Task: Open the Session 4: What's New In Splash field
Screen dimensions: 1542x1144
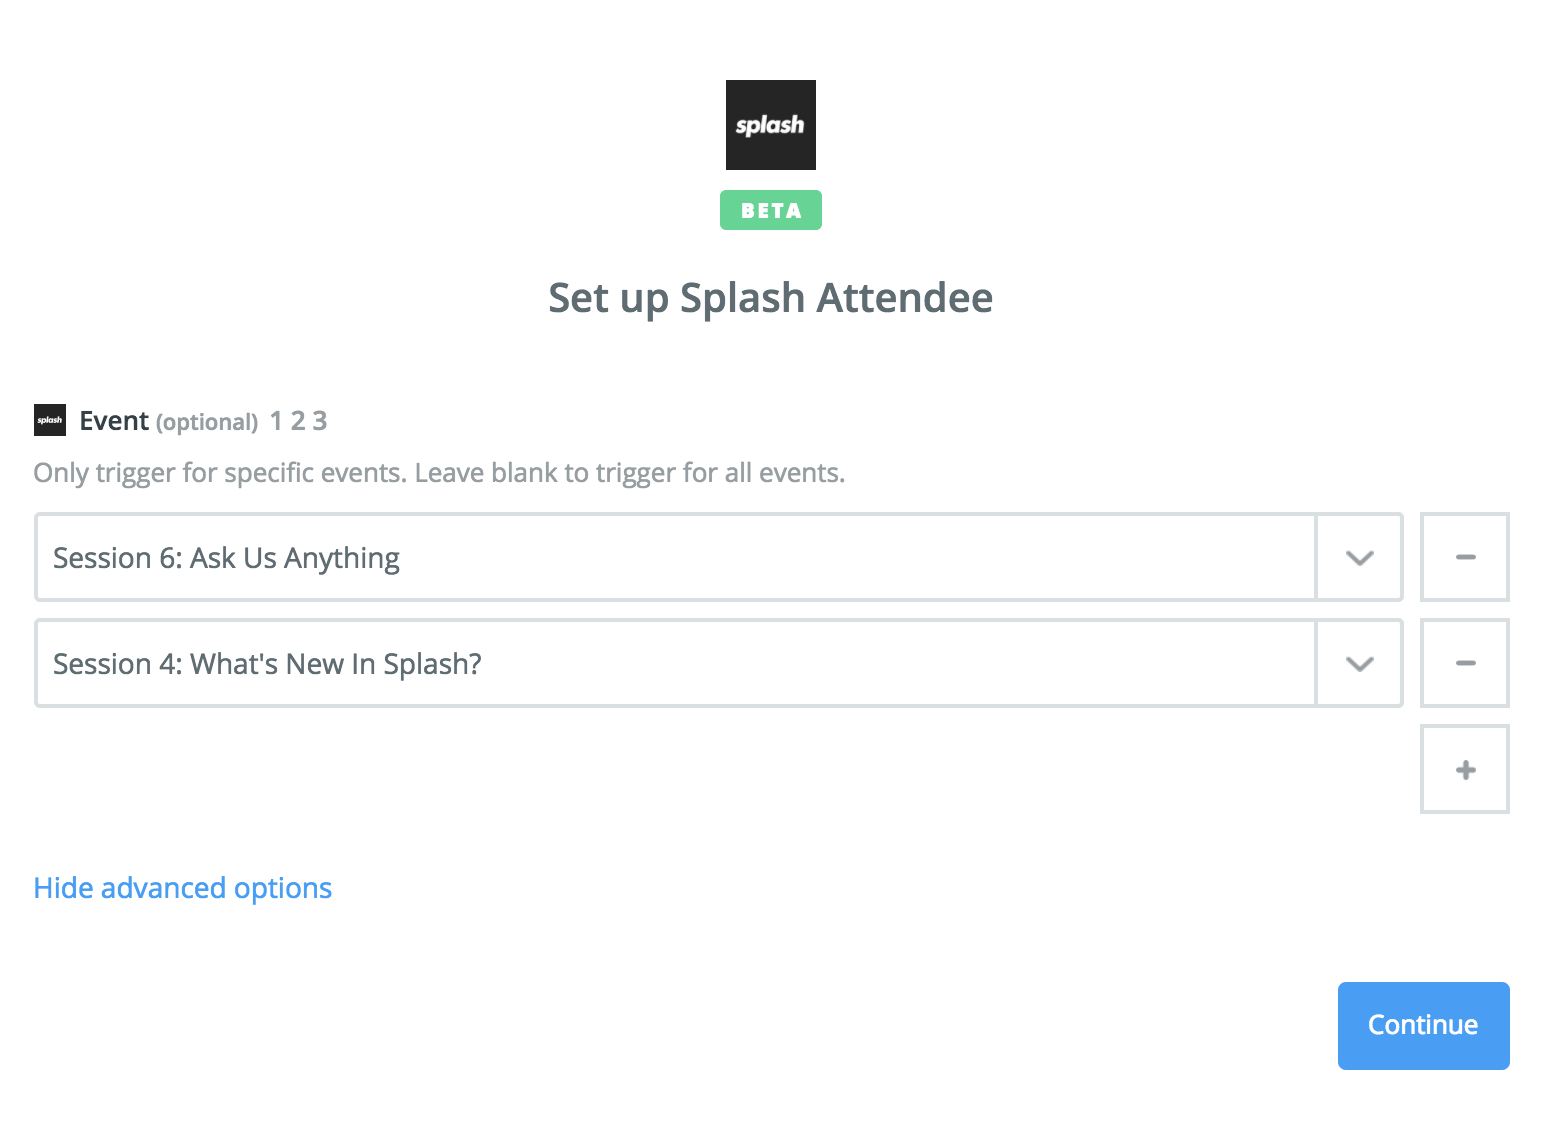Action: (x=676, y=663)
